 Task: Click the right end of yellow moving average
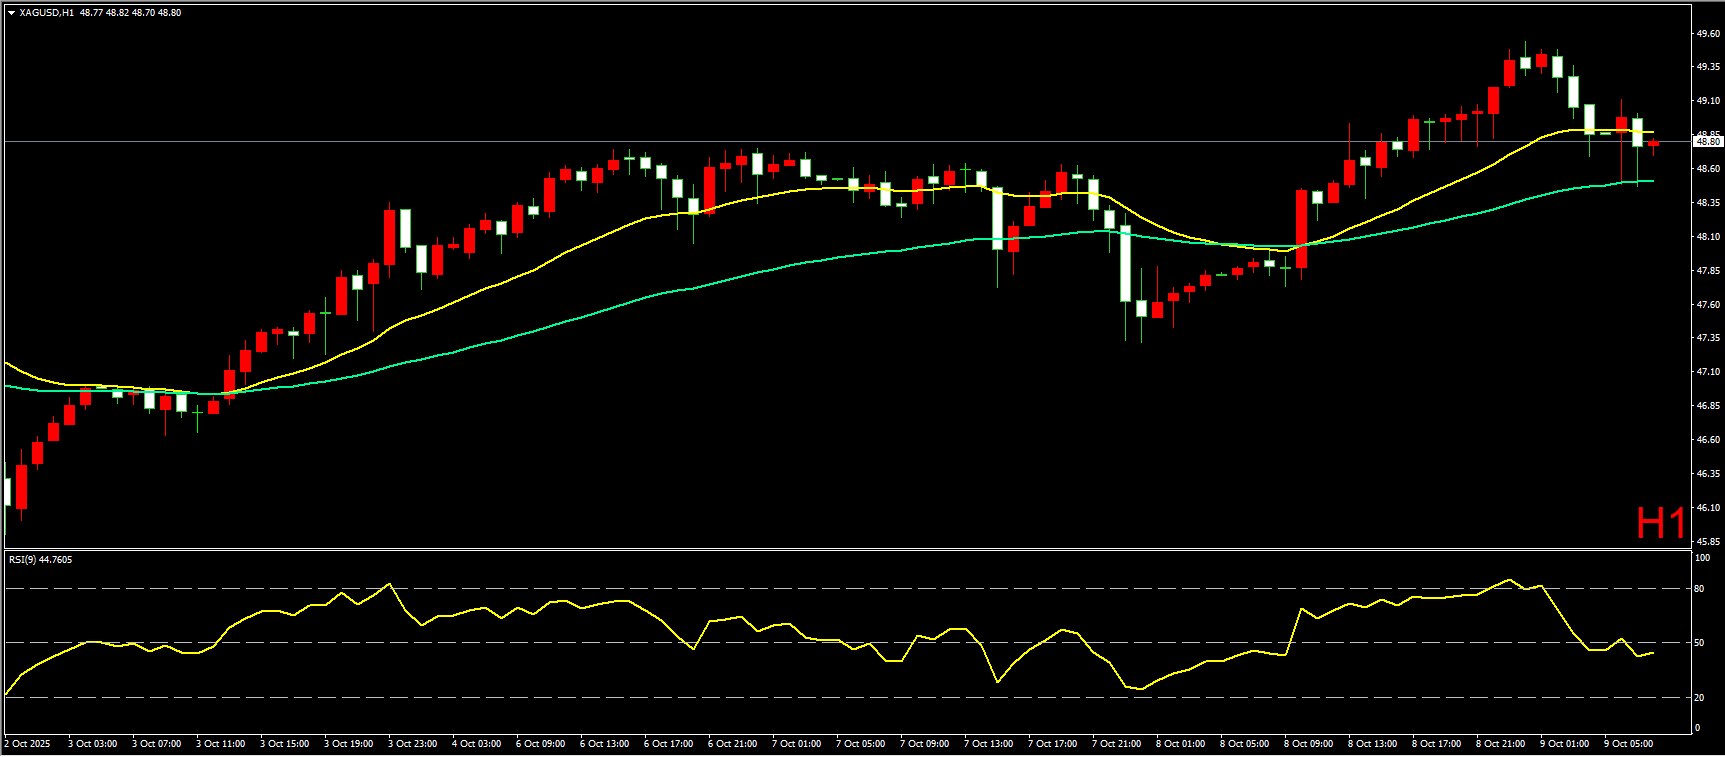point(1652,132)
